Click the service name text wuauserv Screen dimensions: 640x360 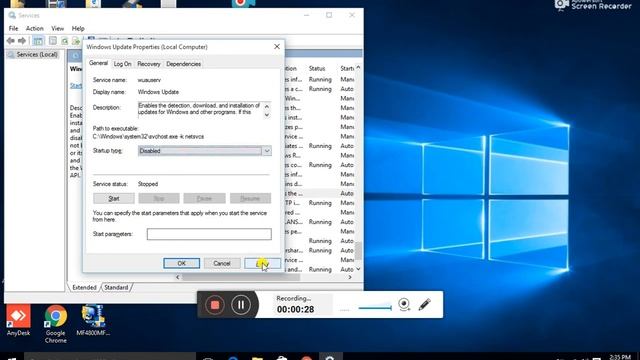click(x=149, y=80)
